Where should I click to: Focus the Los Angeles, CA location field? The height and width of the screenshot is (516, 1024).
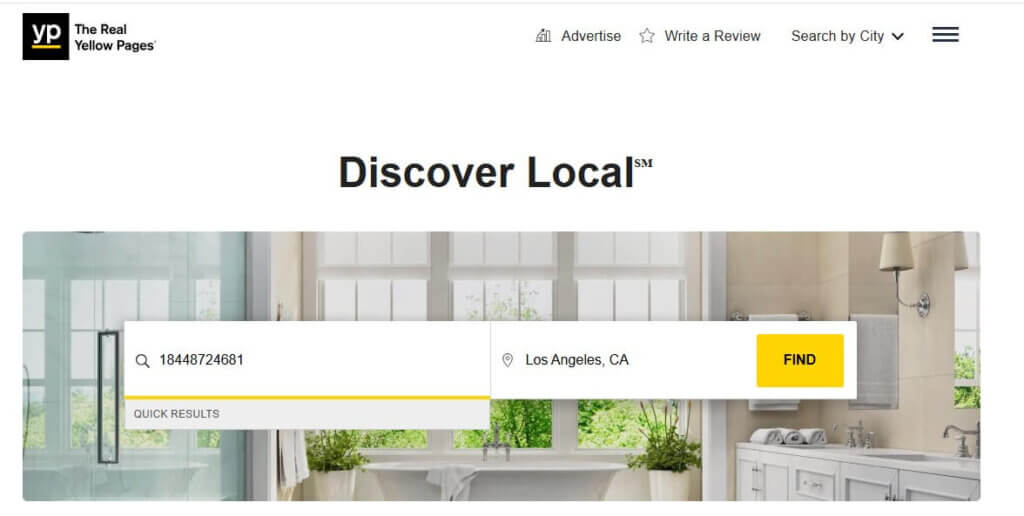pos(624,359)
